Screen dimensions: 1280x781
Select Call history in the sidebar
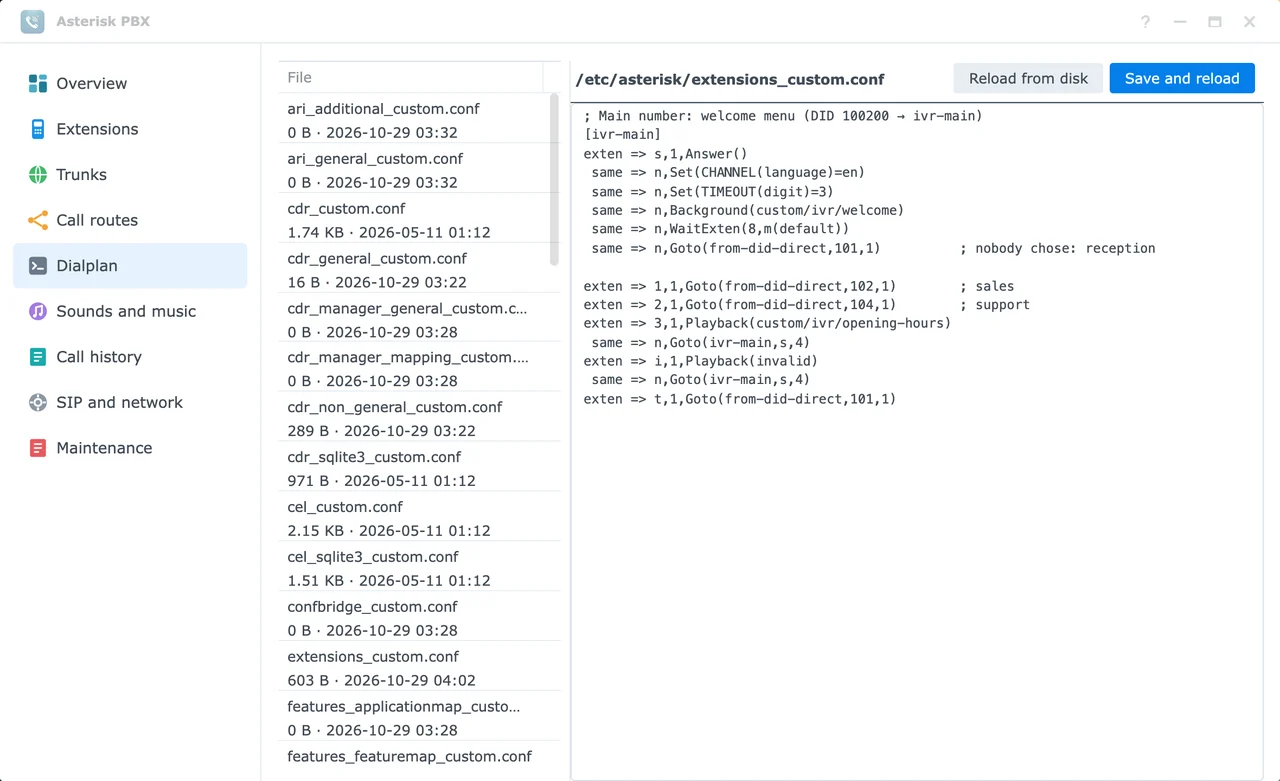[x=130, y=357]
